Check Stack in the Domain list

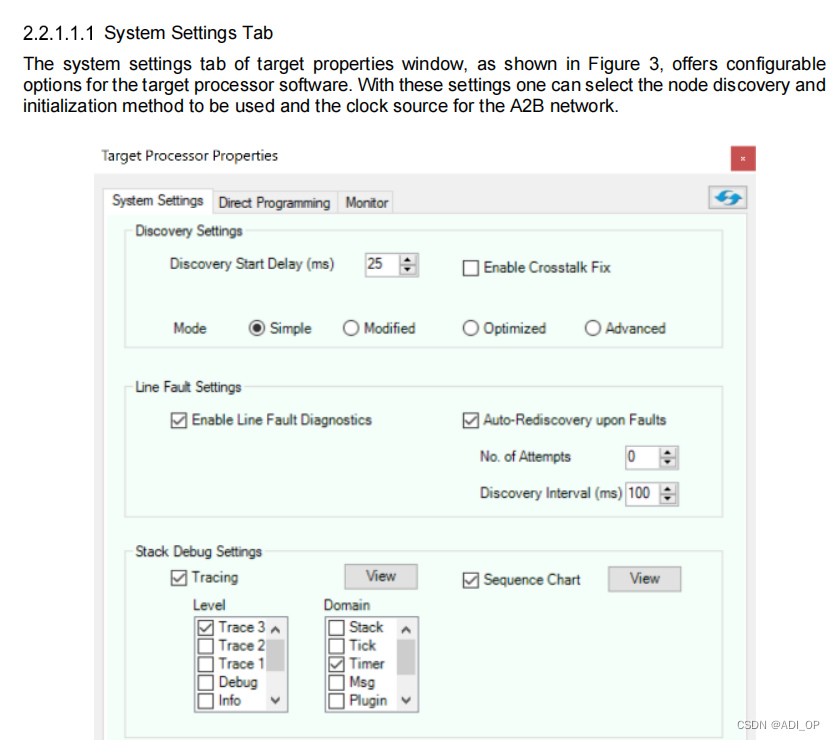point(336,628)
